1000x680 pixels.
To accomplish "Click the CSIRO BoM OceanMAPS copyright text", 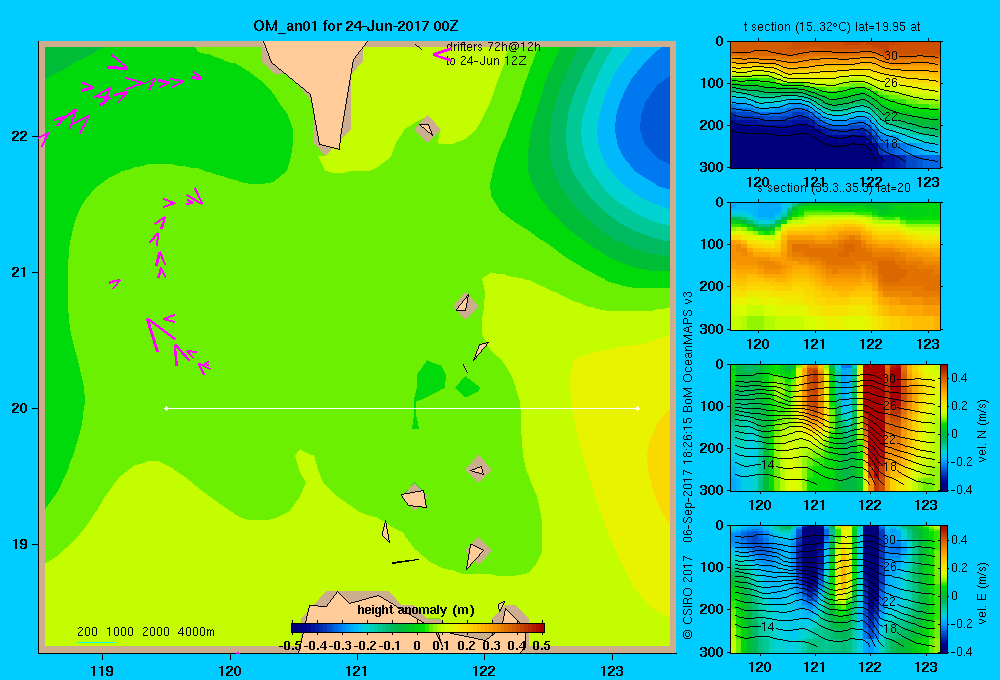I will click(688, 465).
